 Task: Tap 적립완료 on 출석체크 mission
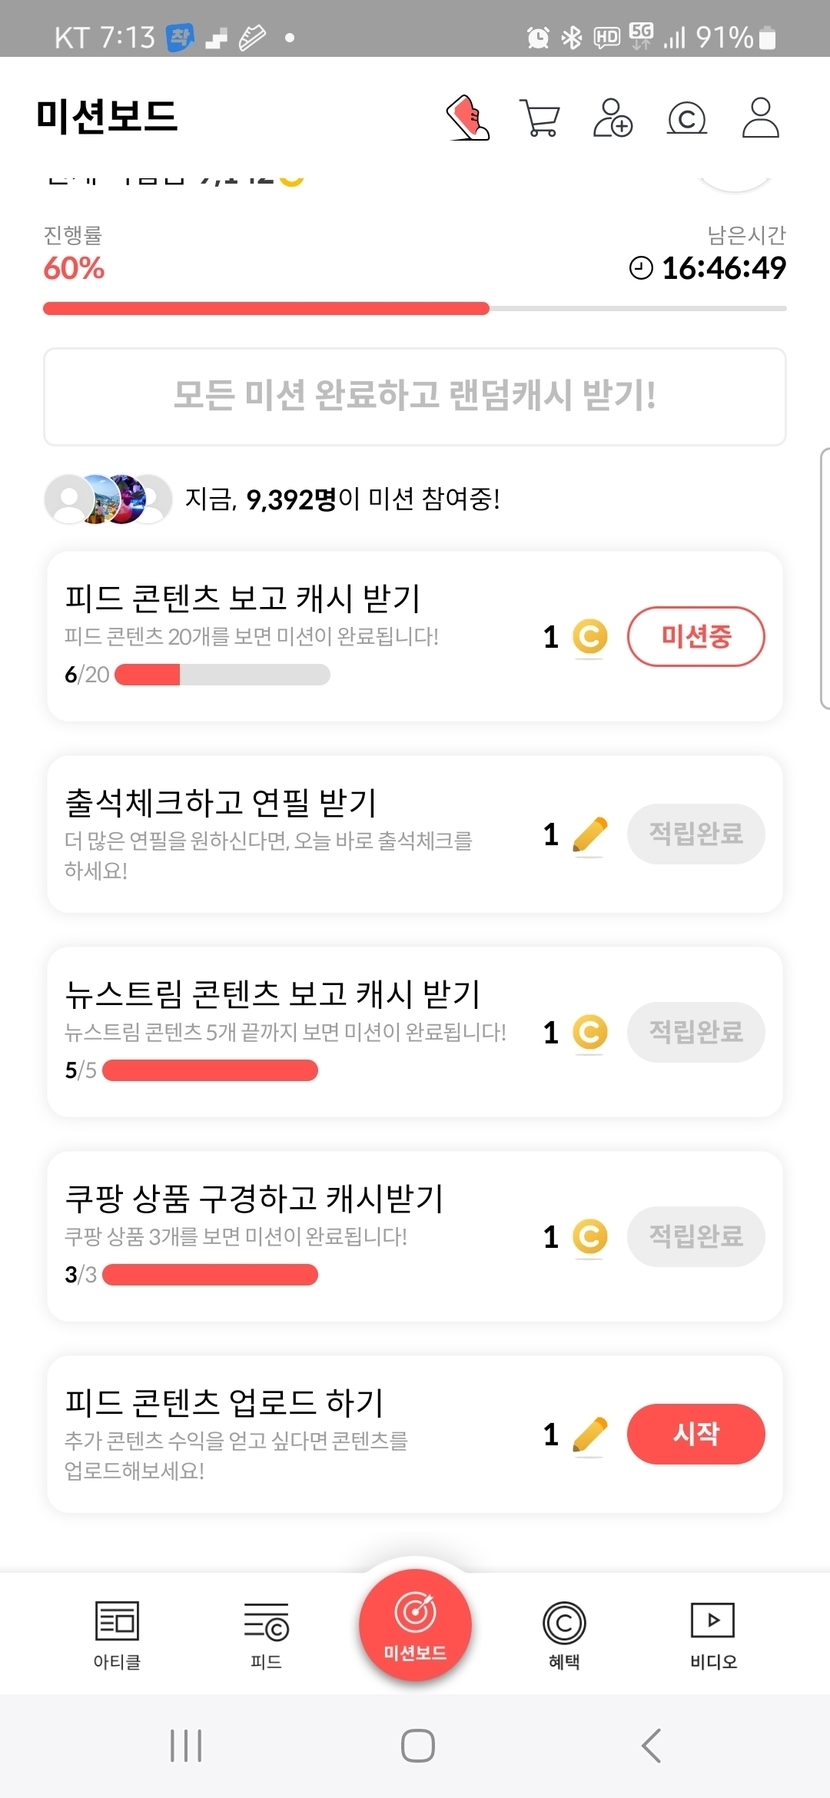coord(696,834)
